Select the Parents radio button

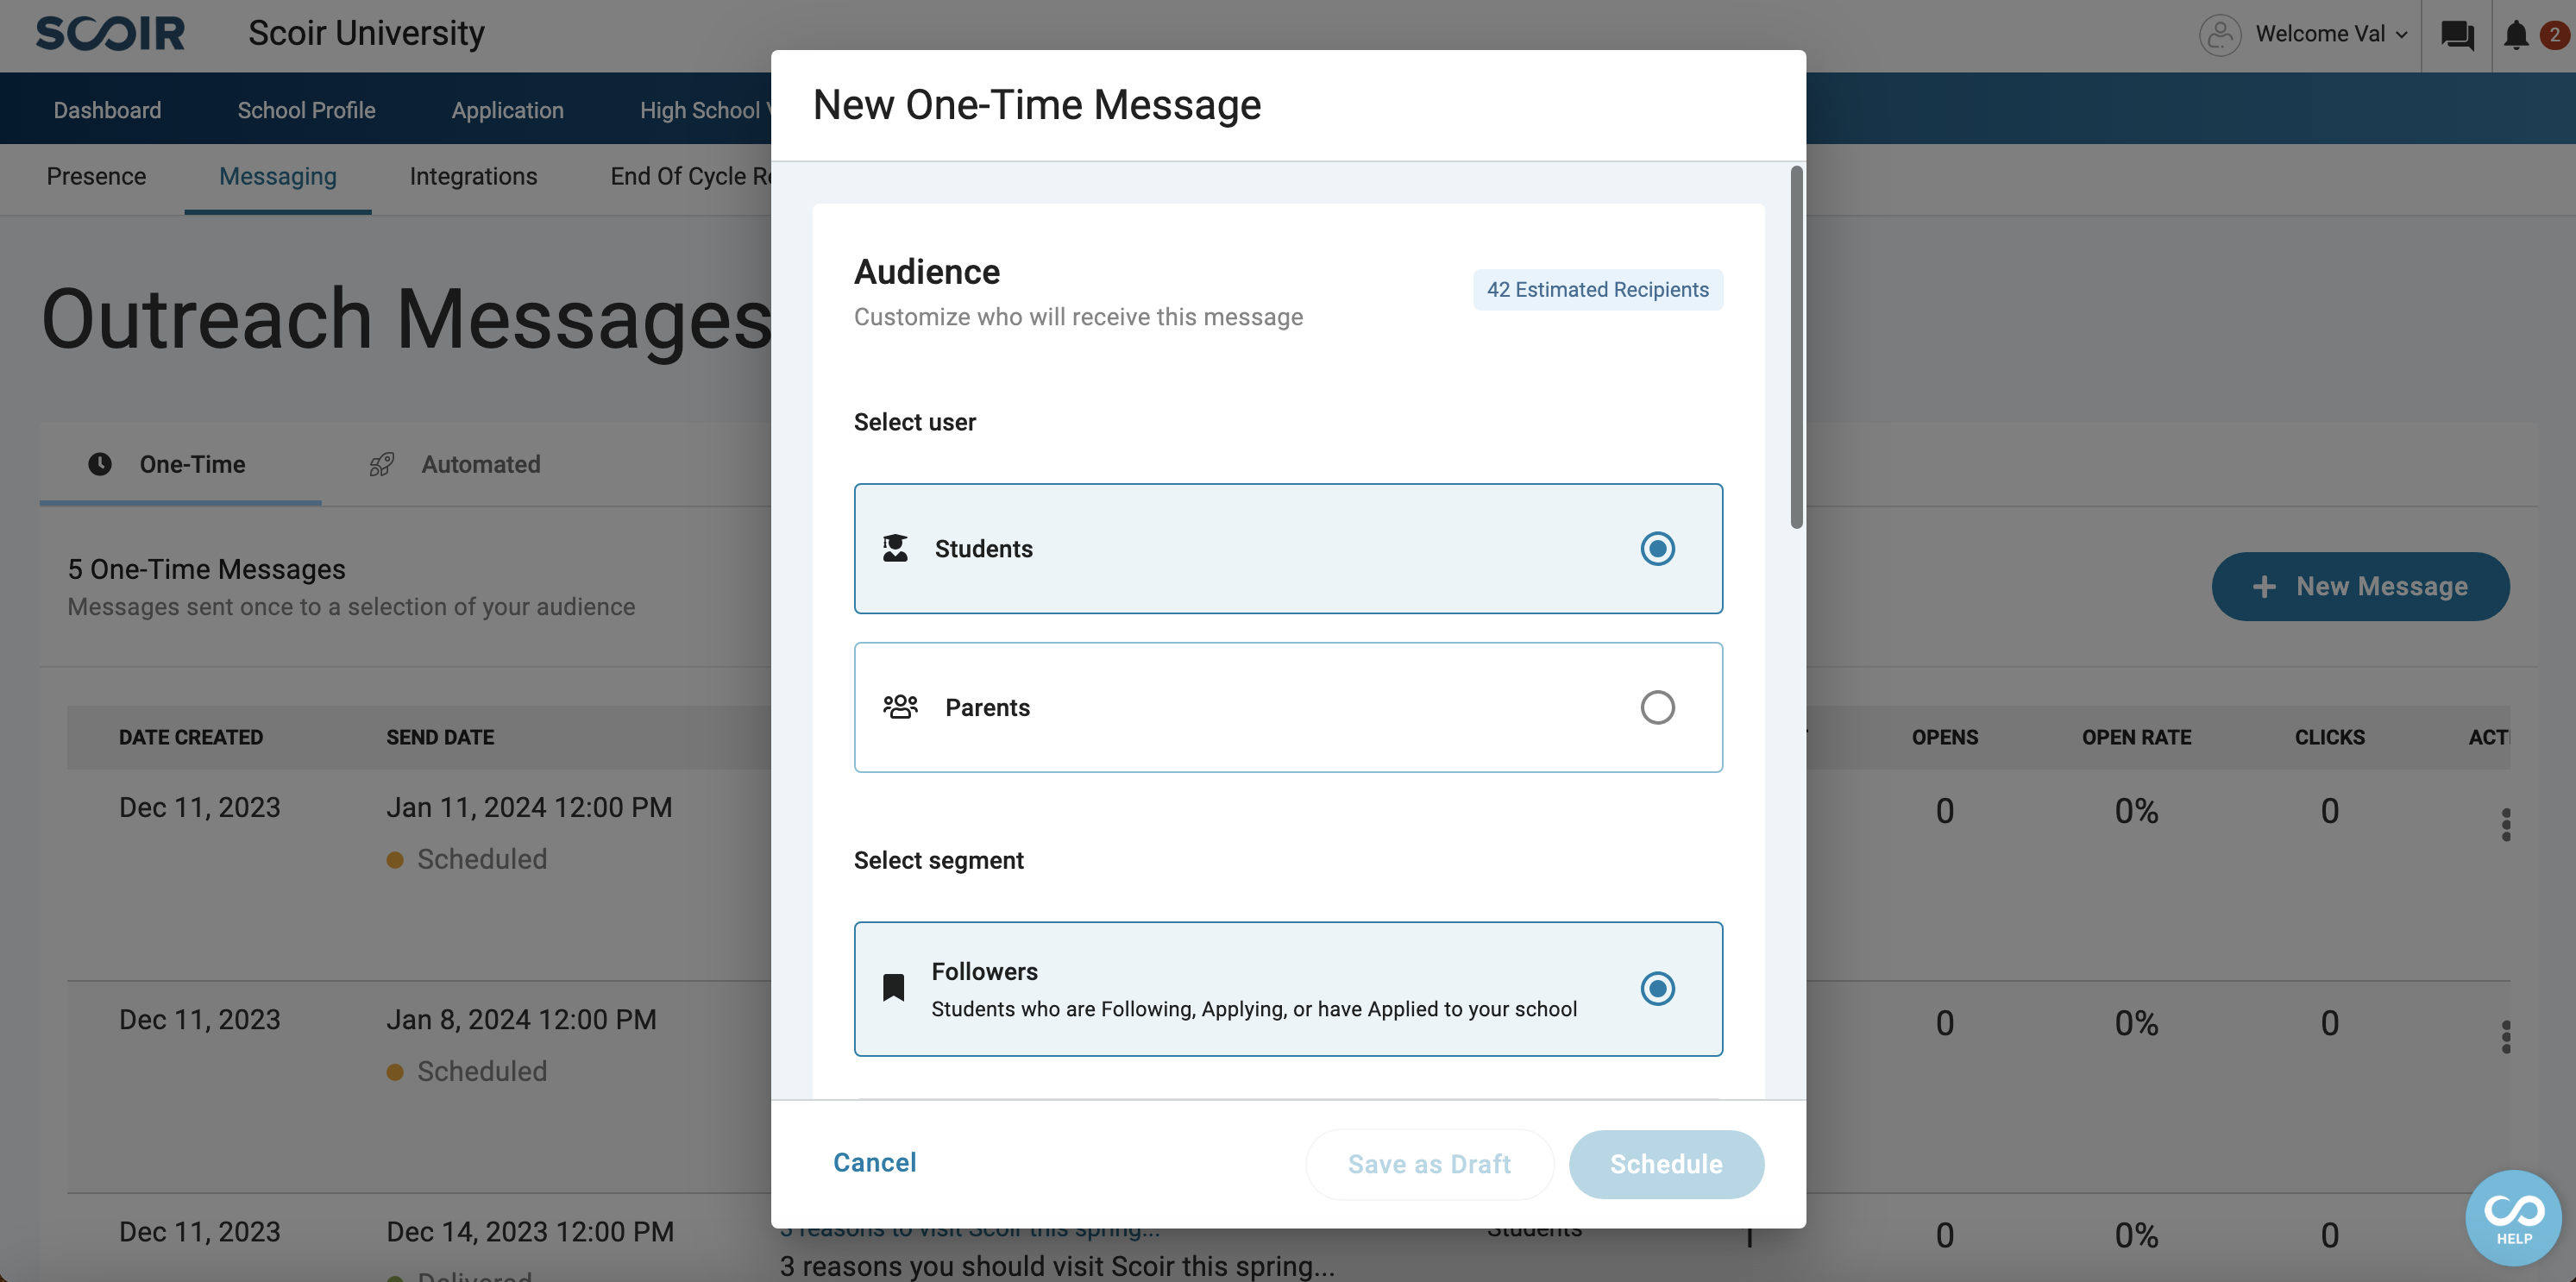pyautogui.click(x=1657, y=707)
